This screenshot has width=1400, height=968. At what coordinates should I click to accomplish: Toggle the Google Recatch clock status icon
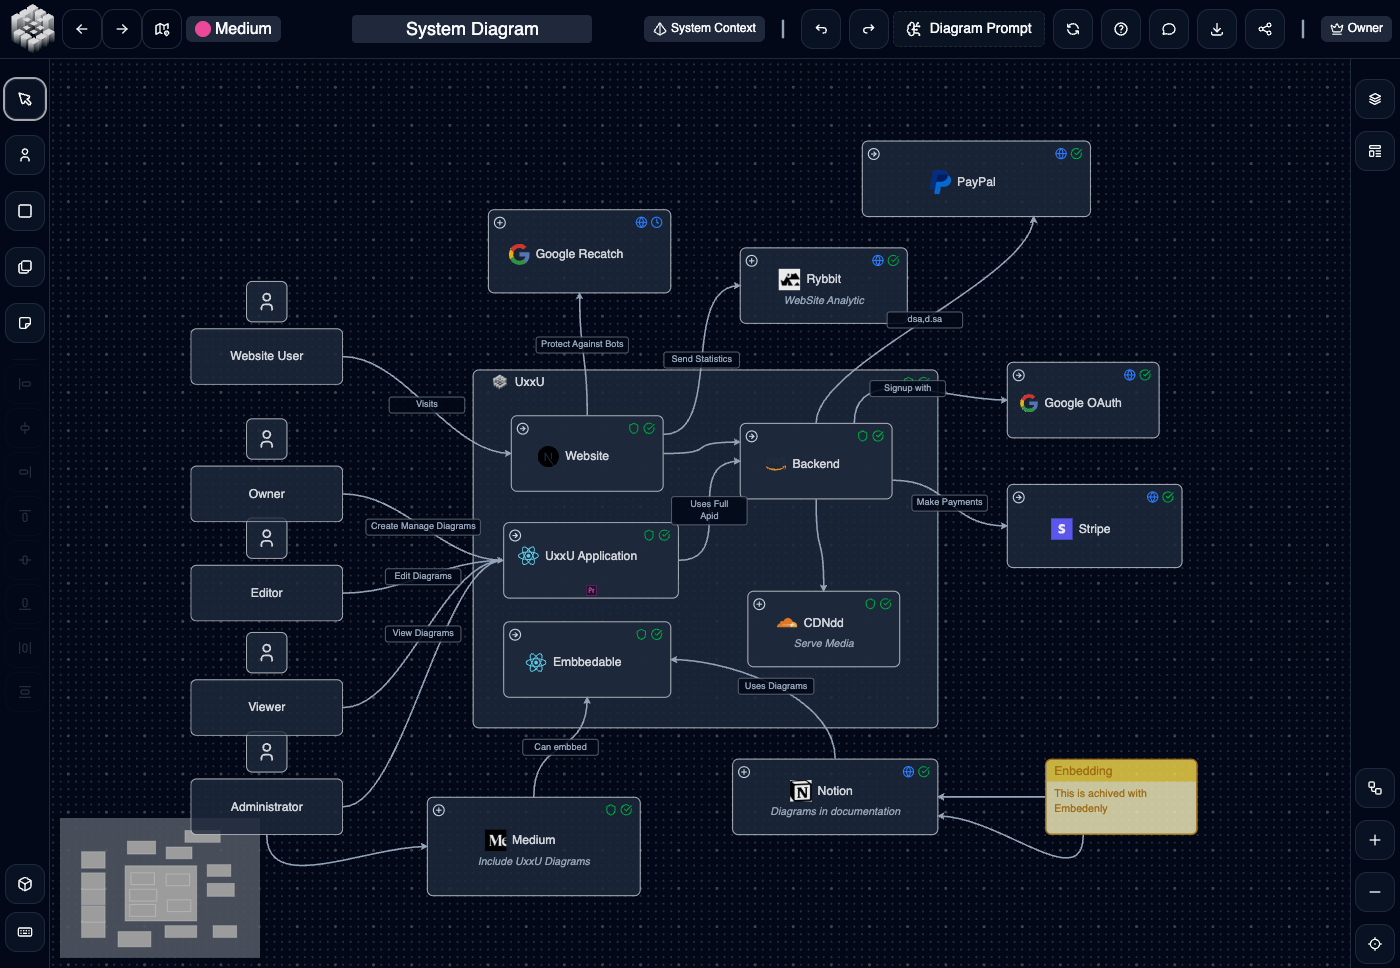pyautogui.click(x=657, y=222)
